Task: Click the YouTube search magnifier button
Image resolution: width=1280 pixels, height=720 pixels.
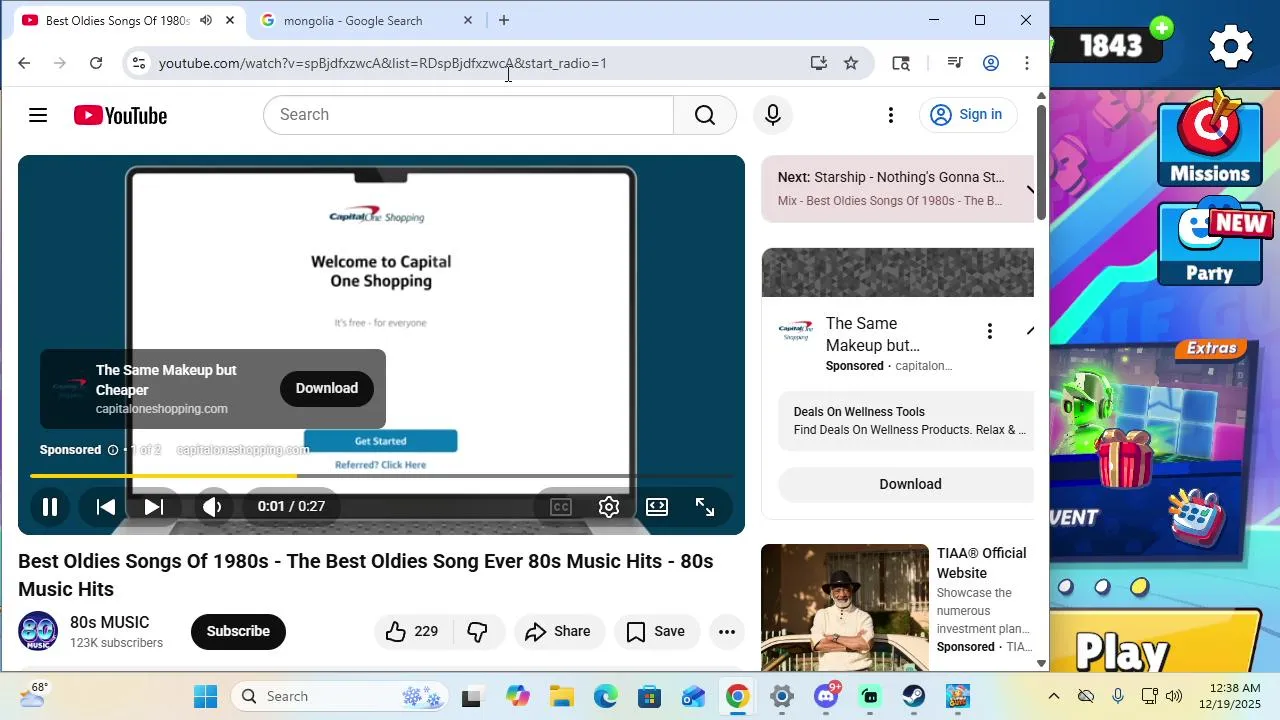Action: click(705, 115)
